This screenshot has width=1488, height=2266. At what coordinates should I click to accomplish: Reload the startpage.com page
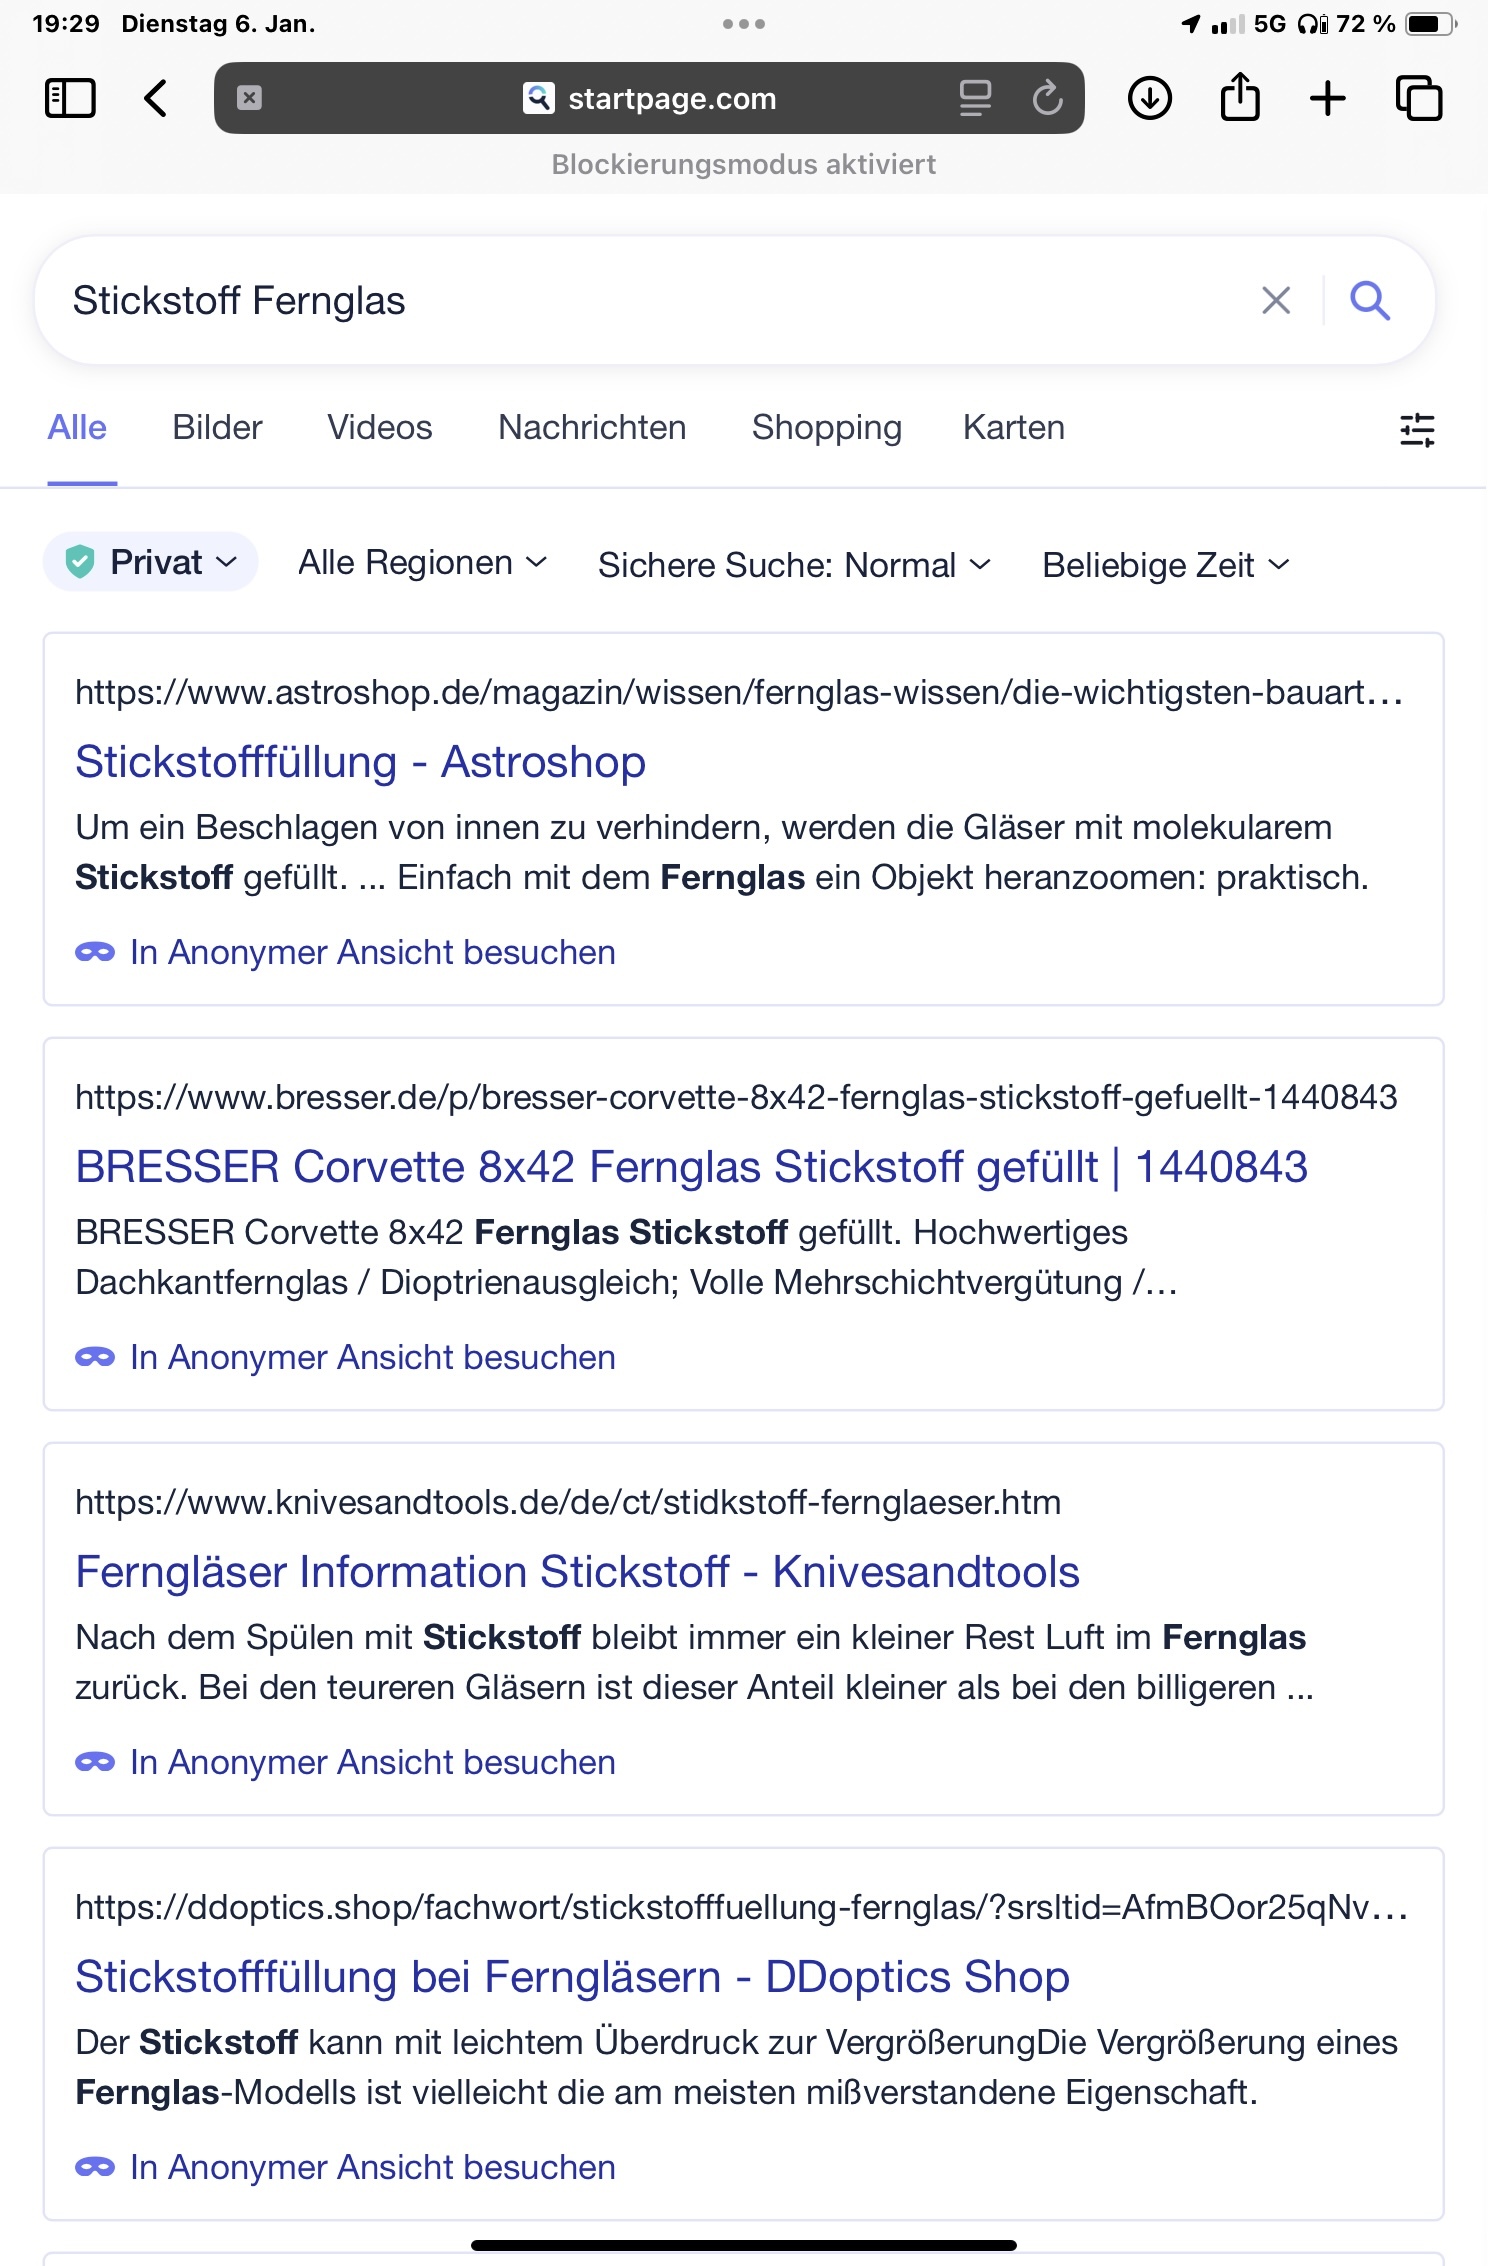(x=1047, y=98)
